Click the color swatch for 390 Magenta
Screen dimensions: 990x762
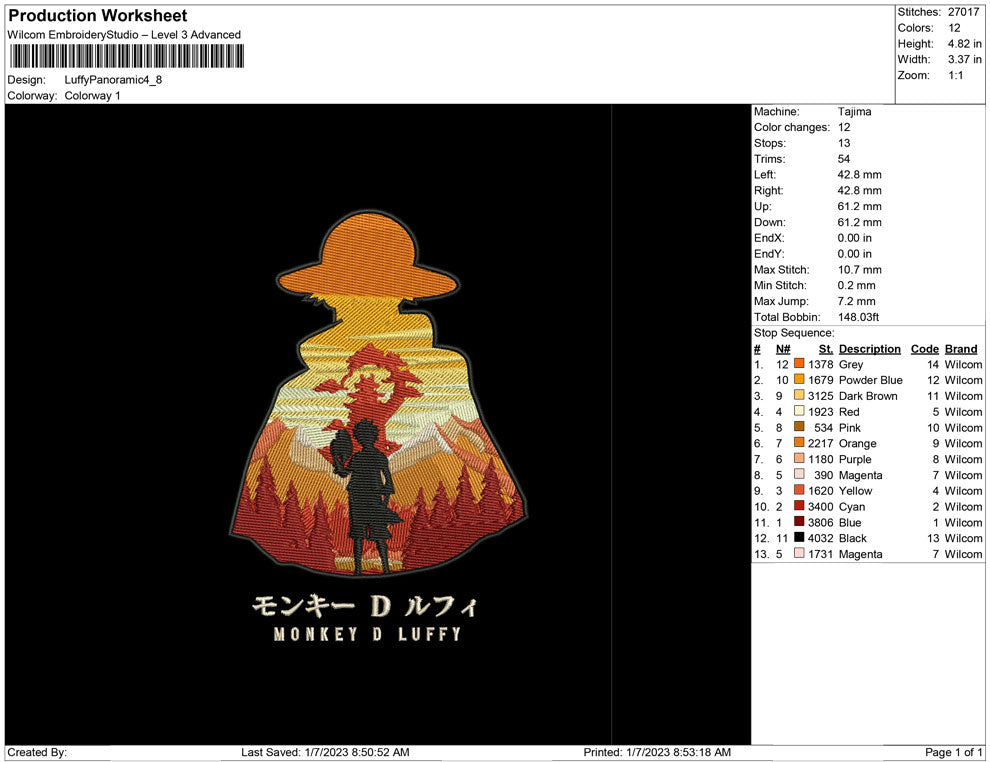point(799,474)
